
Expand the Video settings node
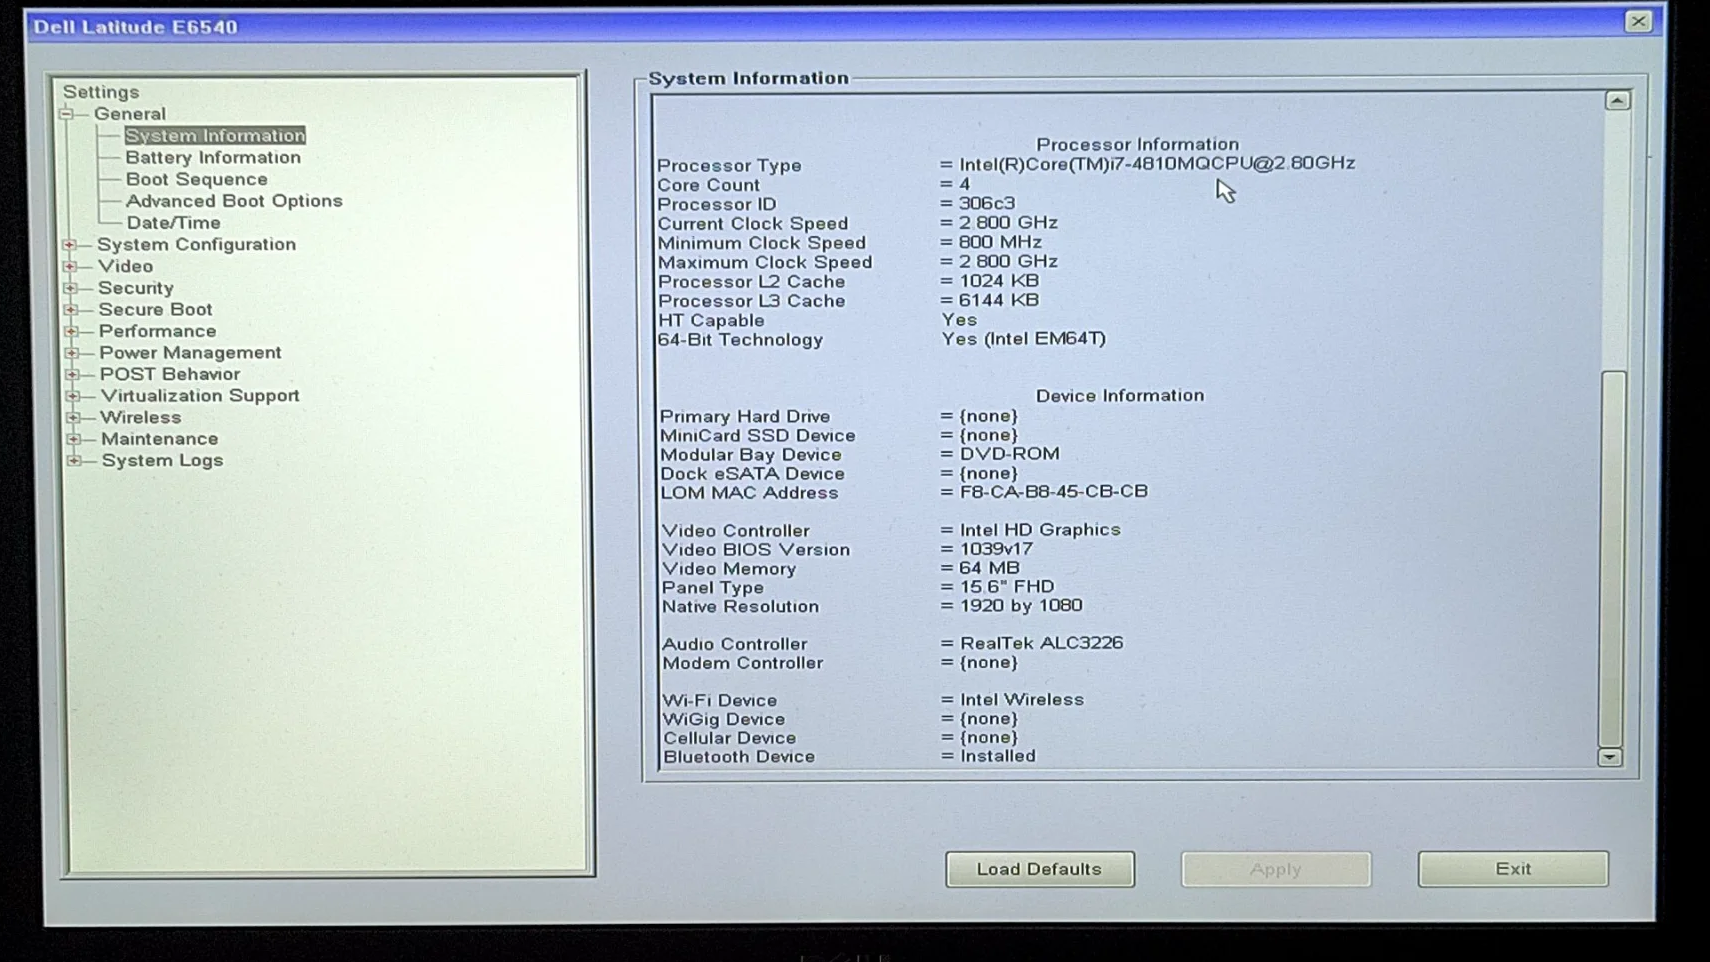[70, 266]
